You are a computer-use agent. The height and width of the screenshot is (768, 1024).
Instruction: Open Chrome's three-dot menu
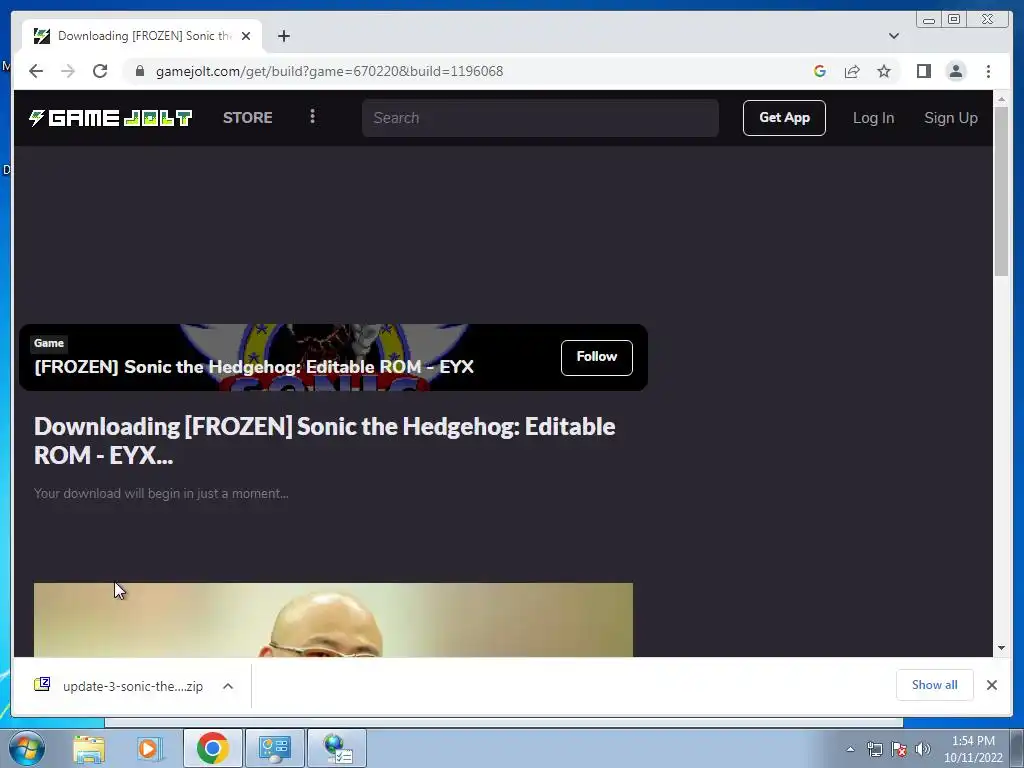tap(988, 71)
